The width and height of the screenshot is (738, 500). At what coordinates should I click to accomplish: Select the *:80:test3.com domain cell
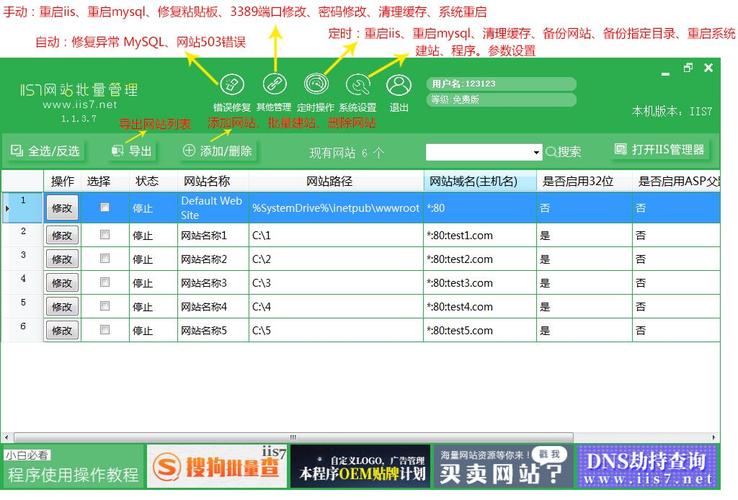(x=480, y=283)
